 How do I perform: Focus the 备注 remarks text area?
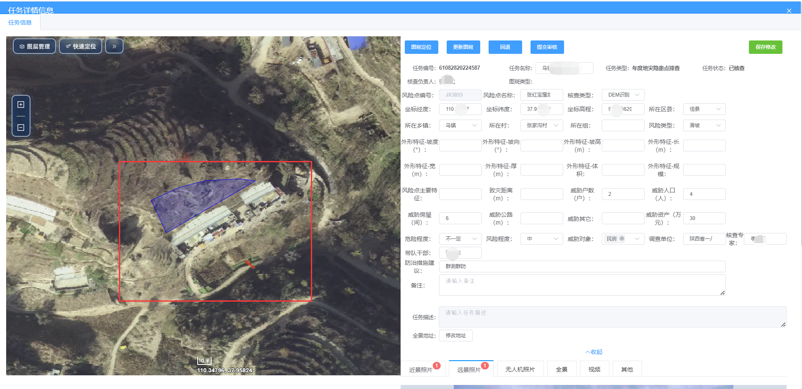pos(582,285)
